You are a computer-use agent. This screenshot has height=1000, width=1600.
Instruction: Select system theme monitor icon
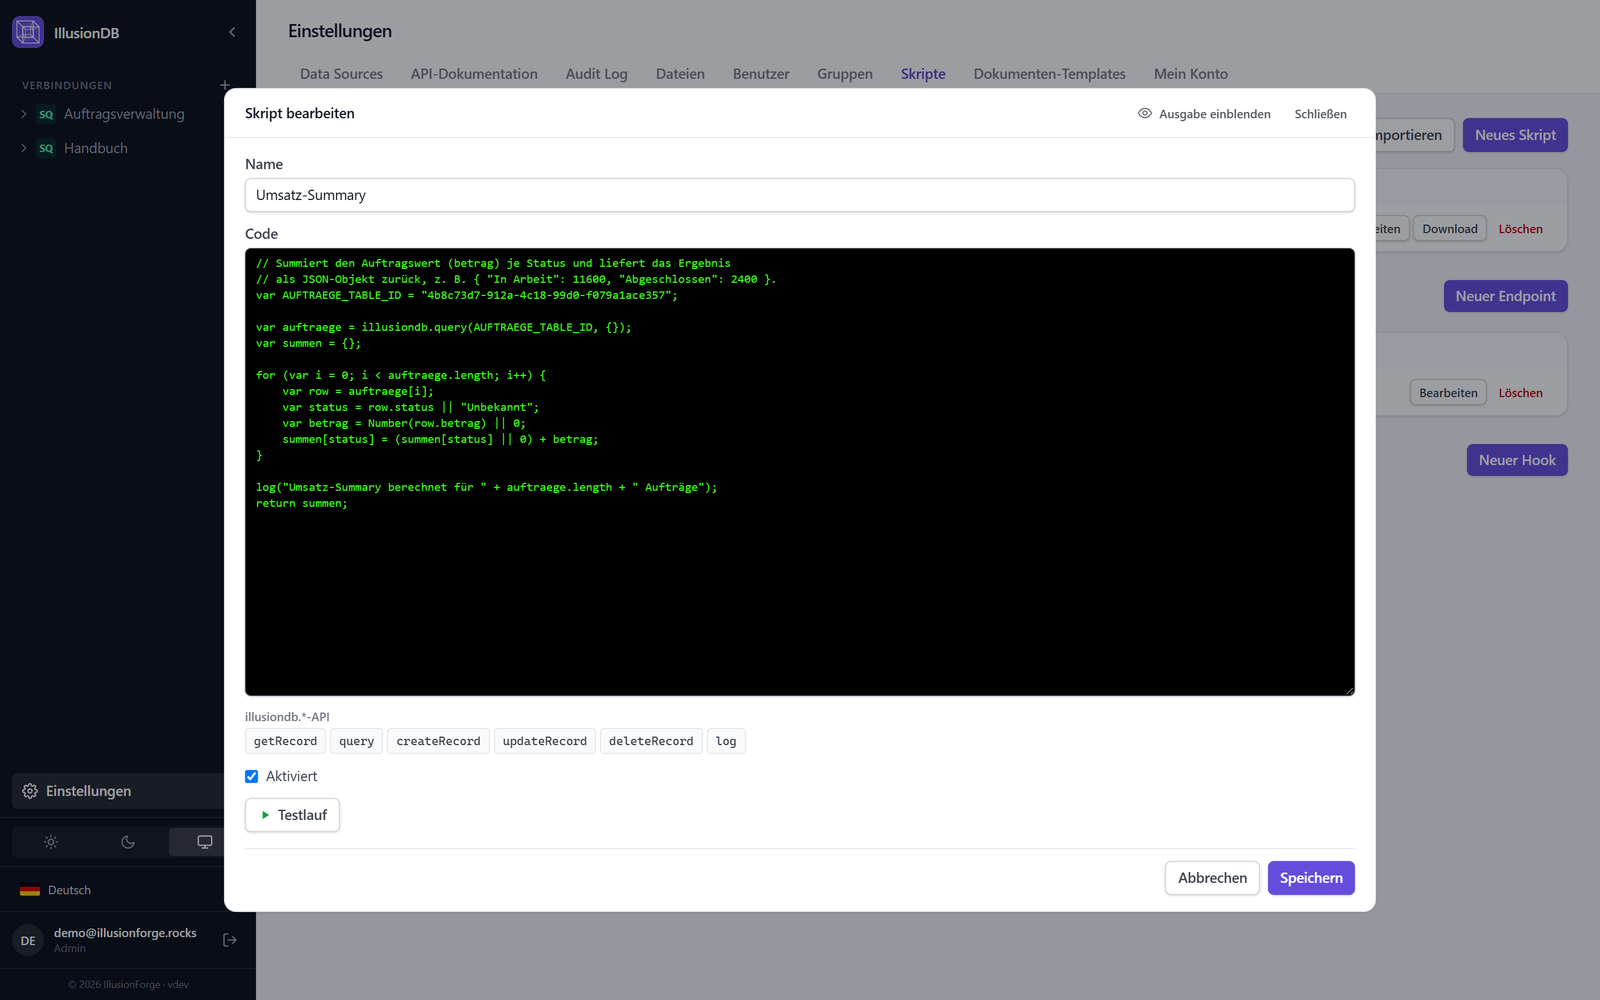205,842
